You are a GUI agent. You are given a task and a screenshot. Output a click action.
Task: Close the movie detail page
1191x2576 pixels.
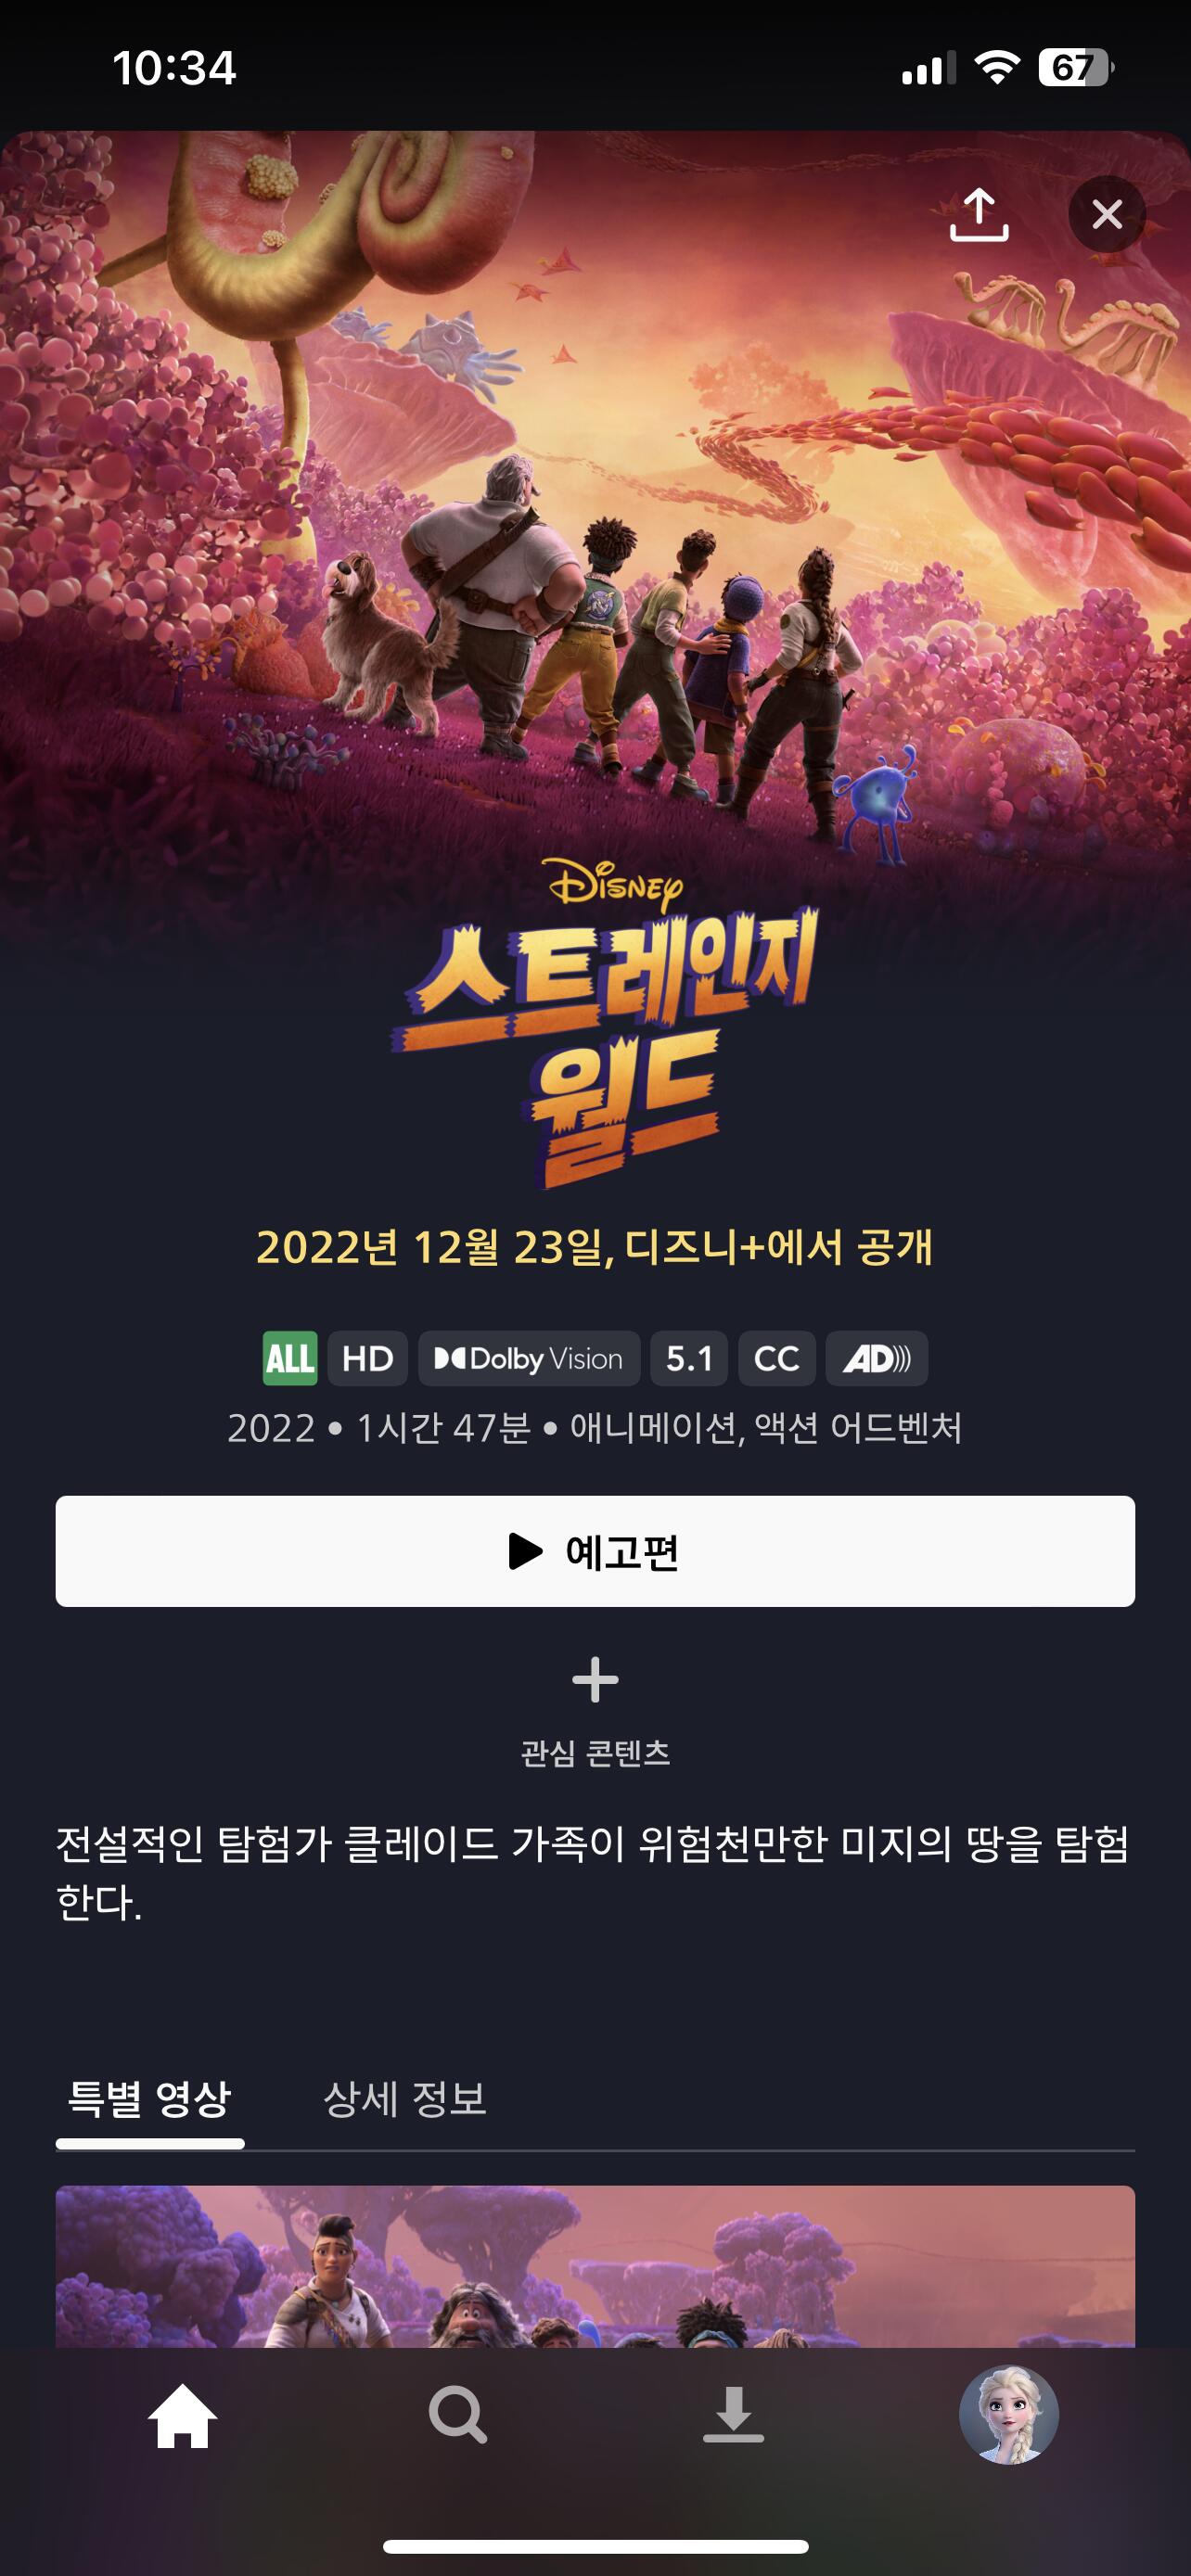[x=1107, y=214]
